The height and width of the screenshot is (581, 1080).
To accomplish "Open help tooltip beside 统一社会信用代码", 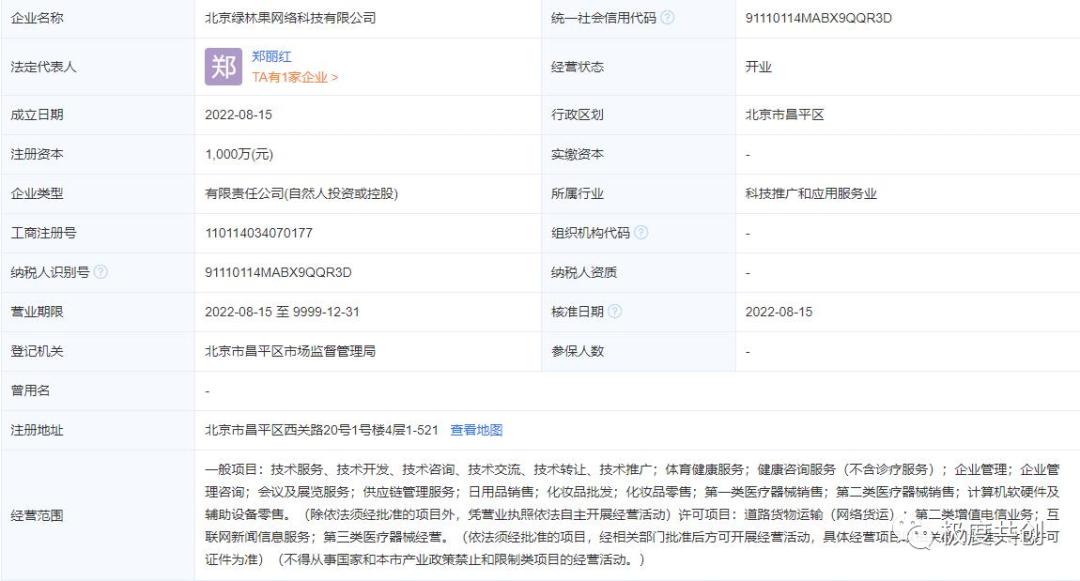I will point(666,16).
